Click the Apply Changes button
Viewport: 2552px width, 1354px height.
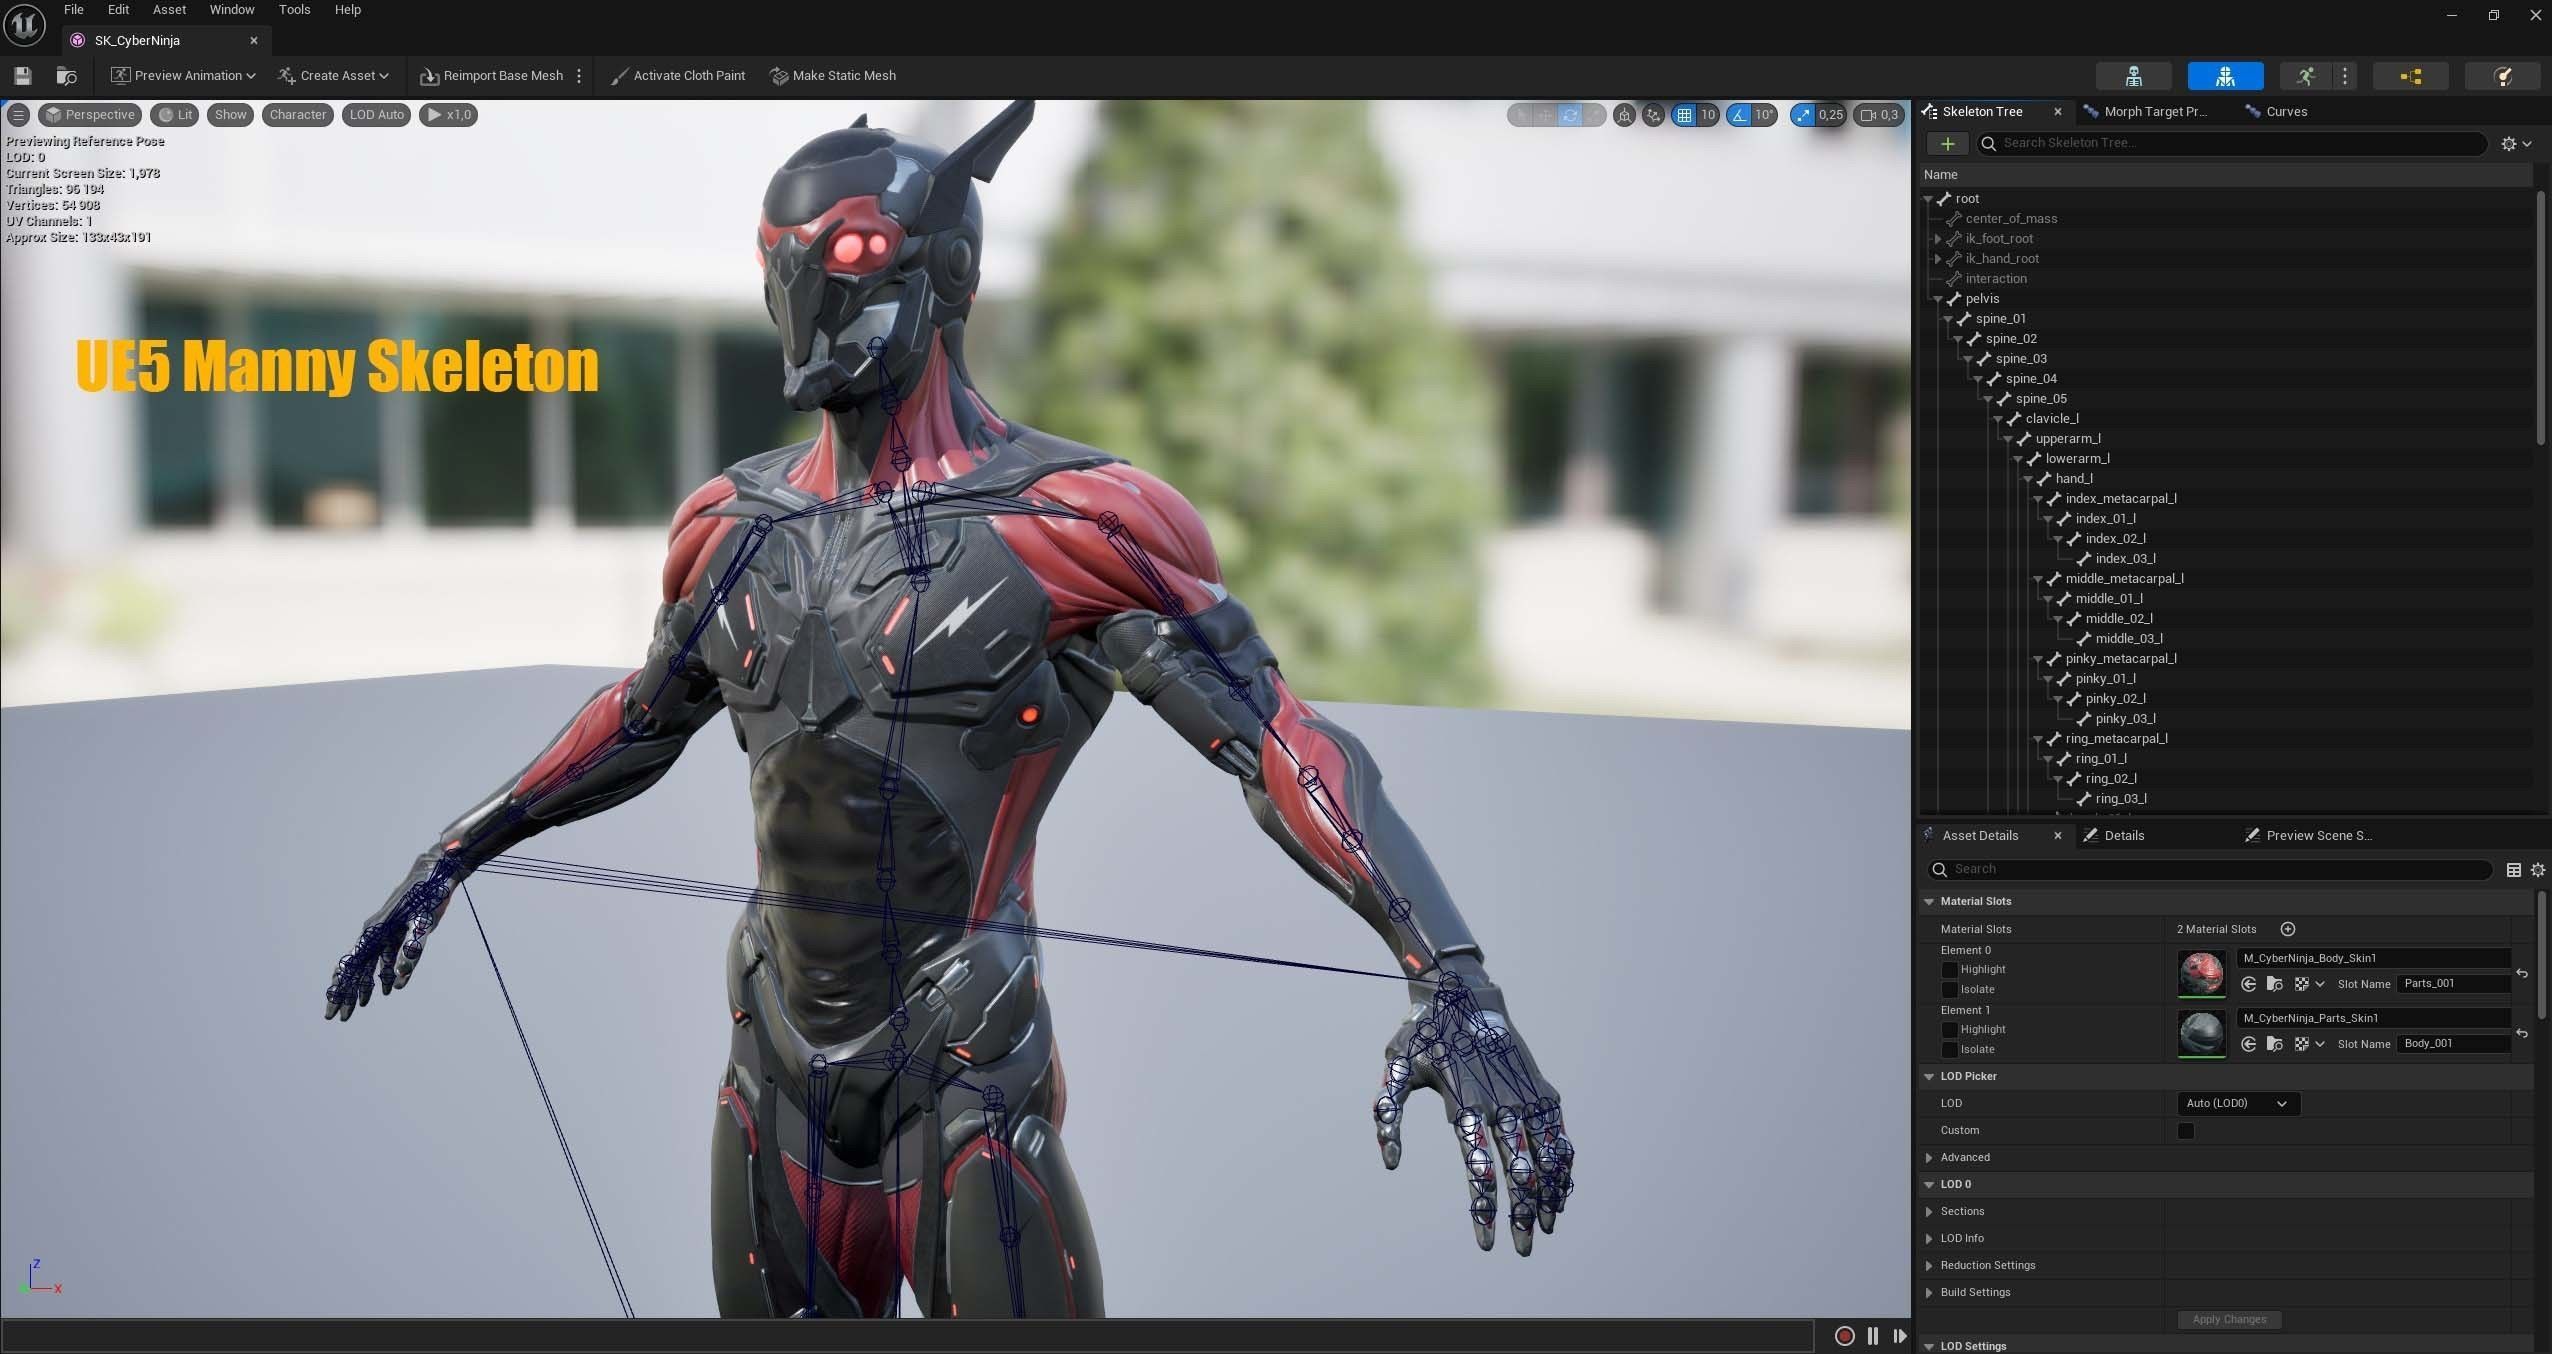[2229, 1320]
